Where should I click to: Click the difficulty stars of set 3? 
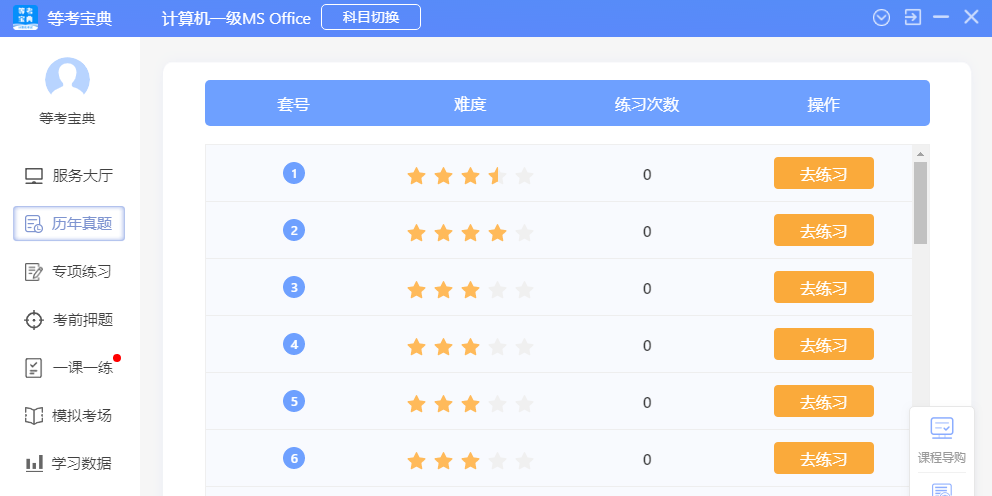pos(470,290)
